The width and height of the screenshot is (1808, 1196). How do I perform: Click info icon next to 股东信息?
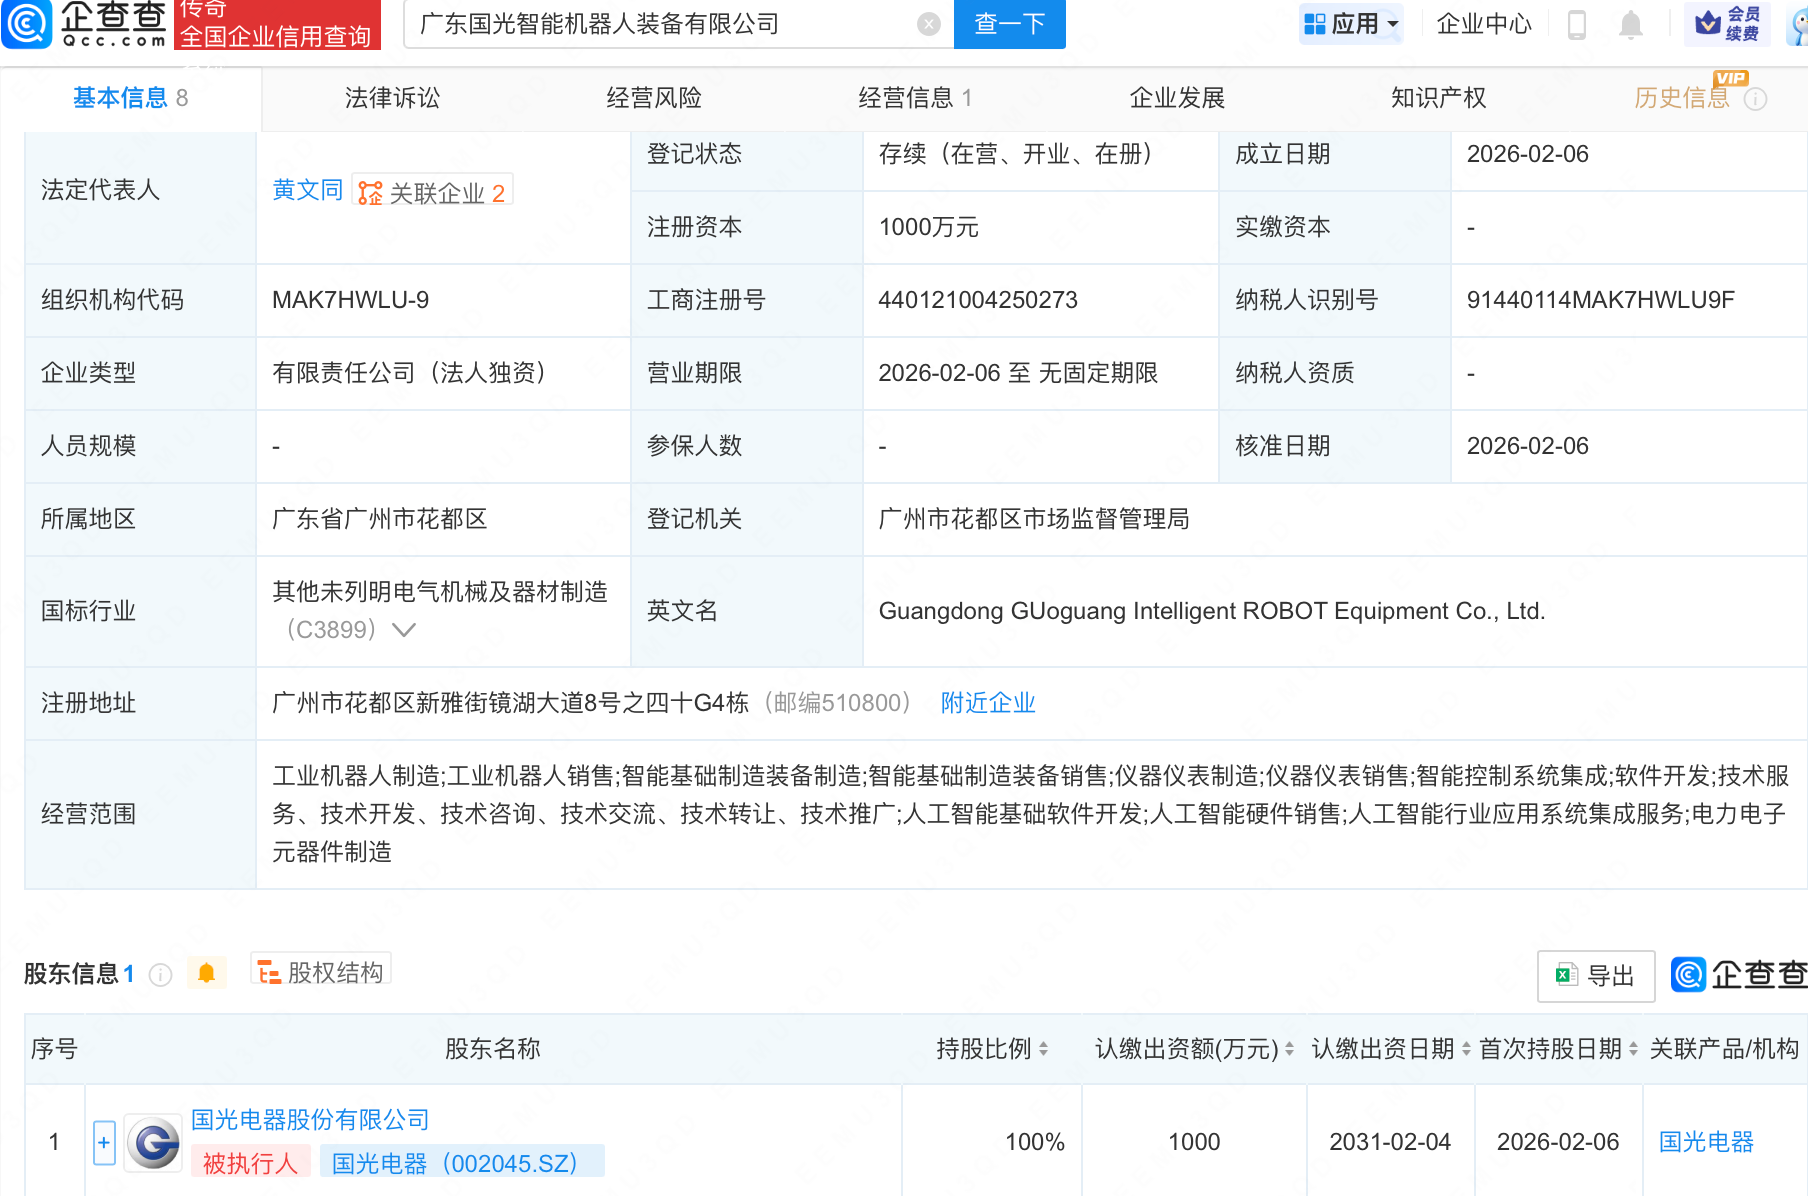click(160, 974)
